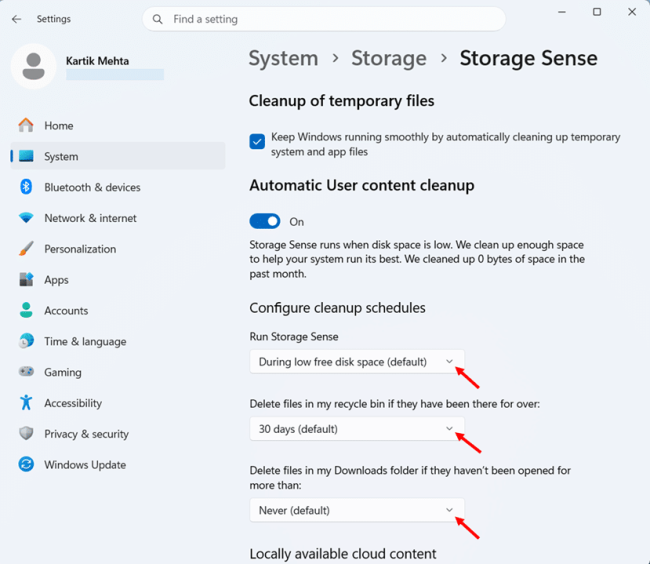Screen dimensions: 650x564
Task: Click the Network wifi icon
Action: click(26, 218)
